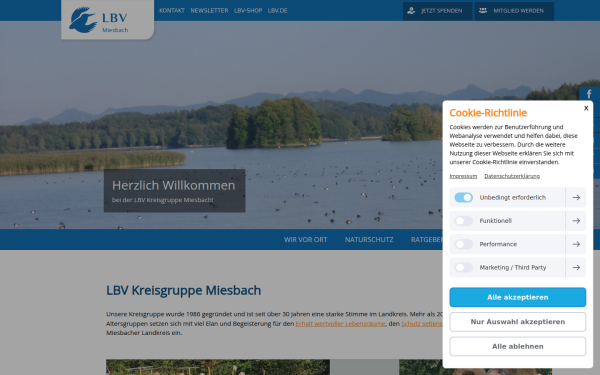Open the Kontakt menu item
The height and width of the screenshot is (375, 600).
click(x=172, y=11)
